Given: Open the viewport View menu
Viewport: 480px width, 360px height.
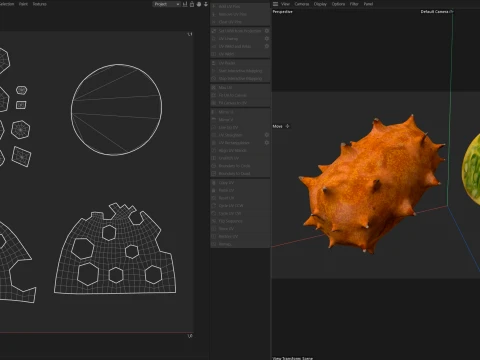Looking at the screenshot, I should 285,4.
